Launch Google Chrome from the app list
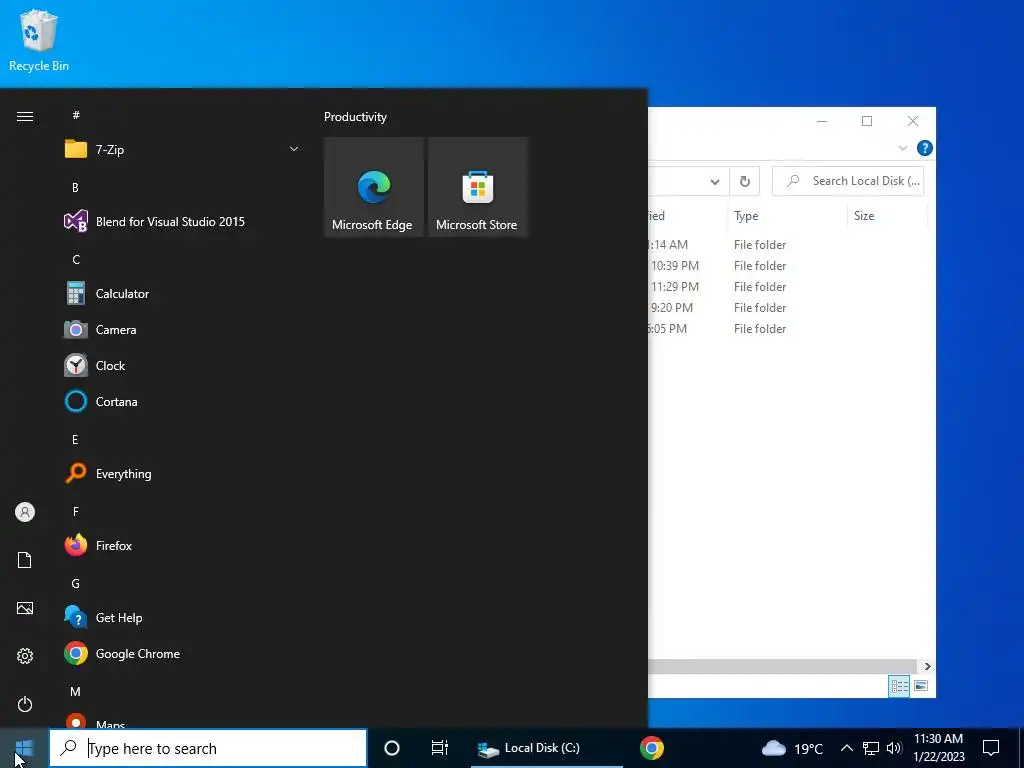The image size is (1024, 768). tap(182, 654)
